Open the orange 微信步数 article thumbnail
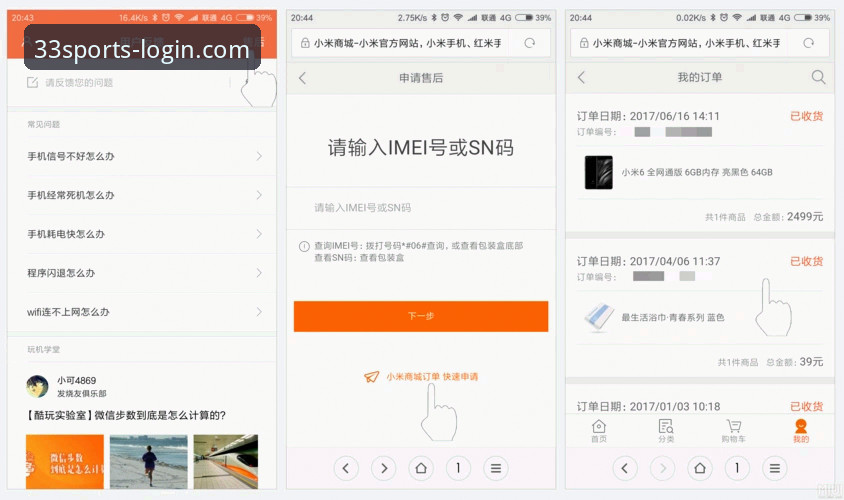Image resolution: width=844 pixels, height=500 pixels. [x=65, y=462]
